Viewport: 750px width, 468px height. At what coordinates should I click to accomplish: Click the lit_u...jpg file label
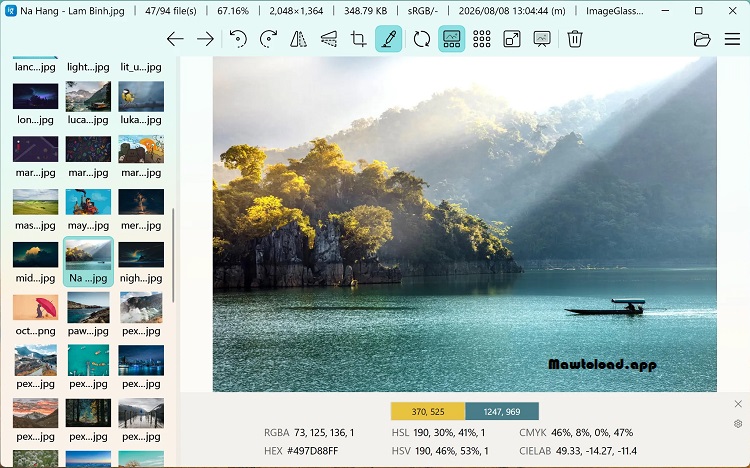(x=141, y=67)
